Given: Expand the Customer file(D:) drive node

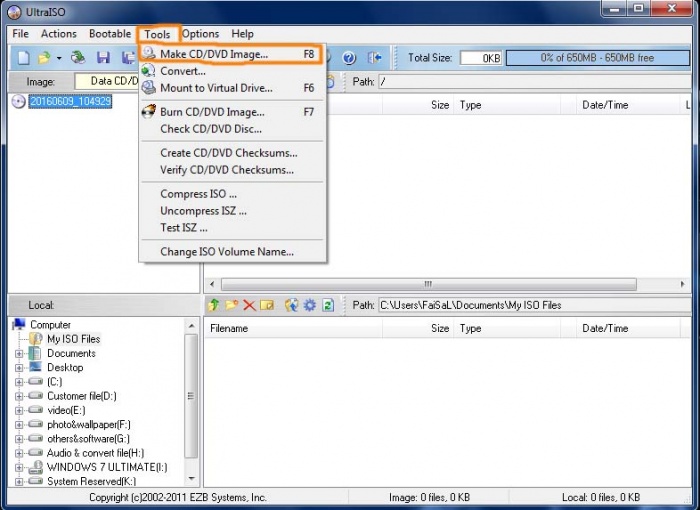Looking at the screenshot, I should pyautogui.click(x=19, y=396).
